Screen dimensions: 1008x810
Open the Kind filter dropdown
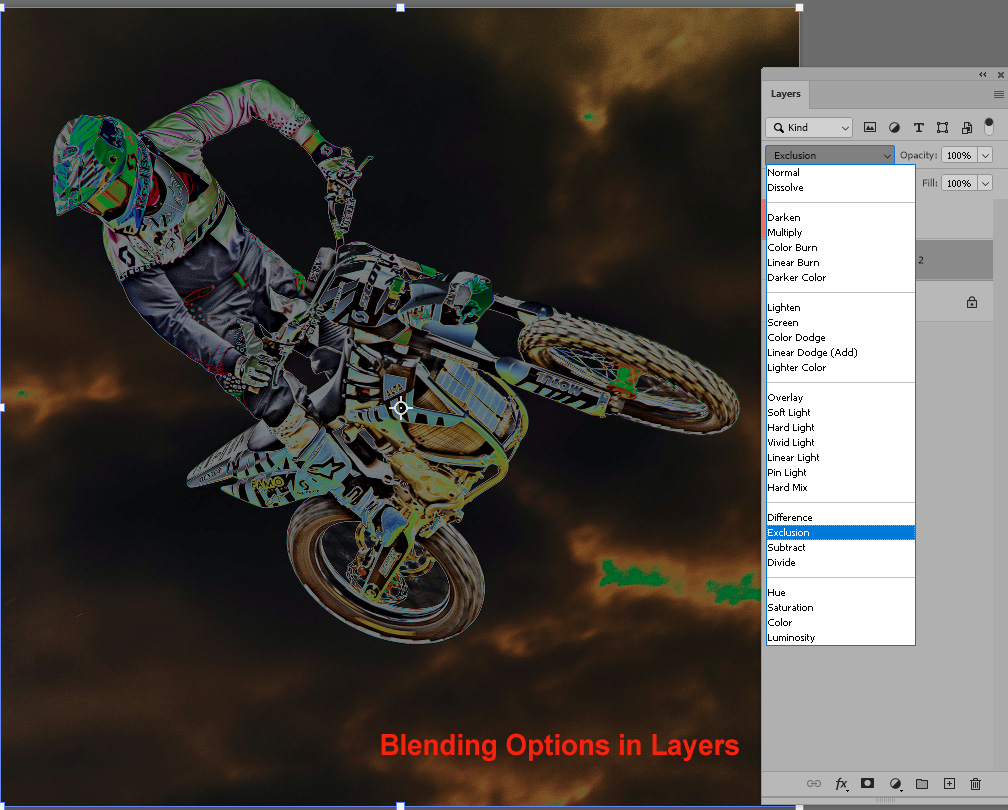click(x=809, y=128)
